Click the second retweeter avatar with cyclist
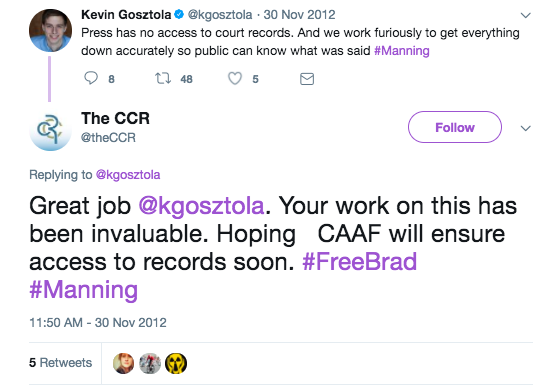The width and height of the screenshot is (560, 389). pos(150,363)
